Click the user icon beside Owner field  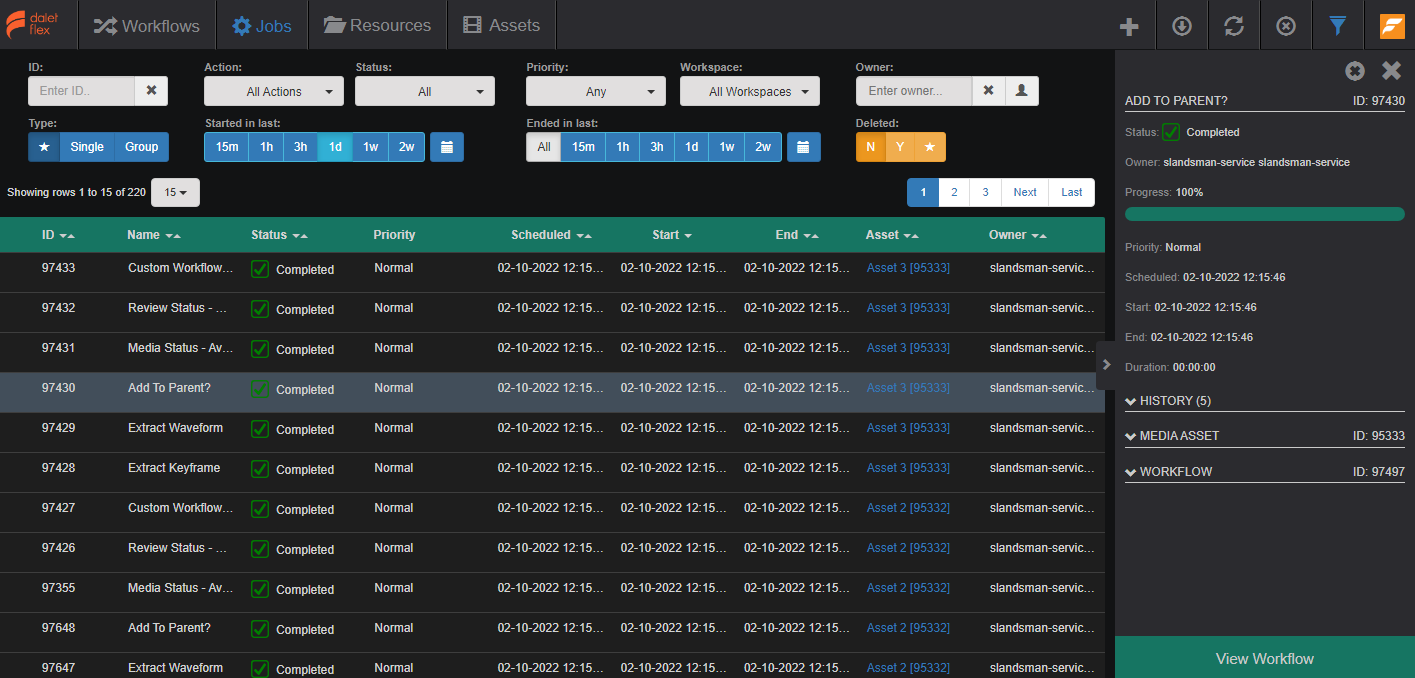(1021, 91)
